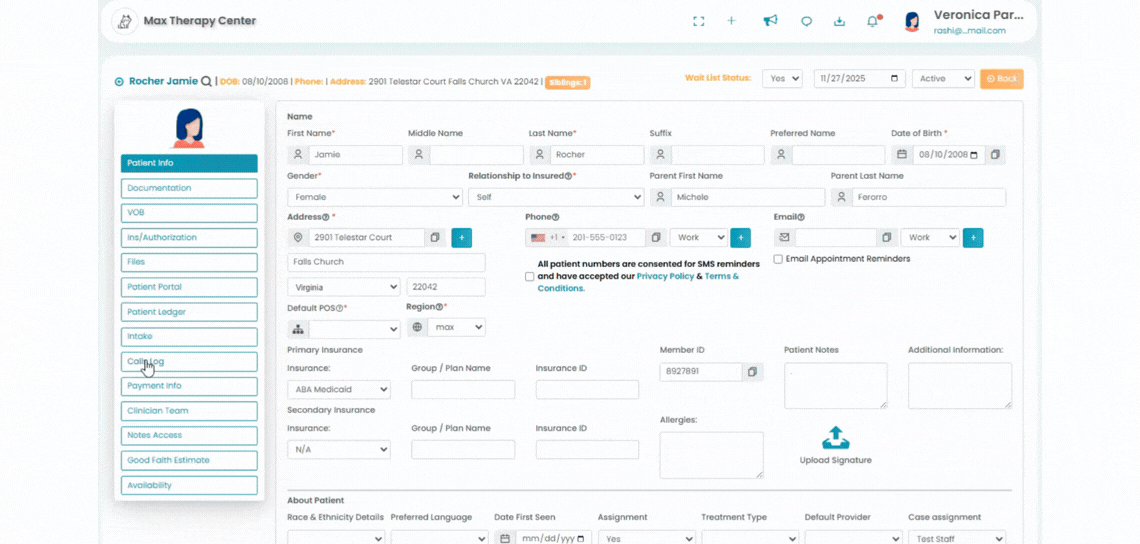Select the Patient Info tab
The image size is (1140, 544).
[x=189, y=164]
